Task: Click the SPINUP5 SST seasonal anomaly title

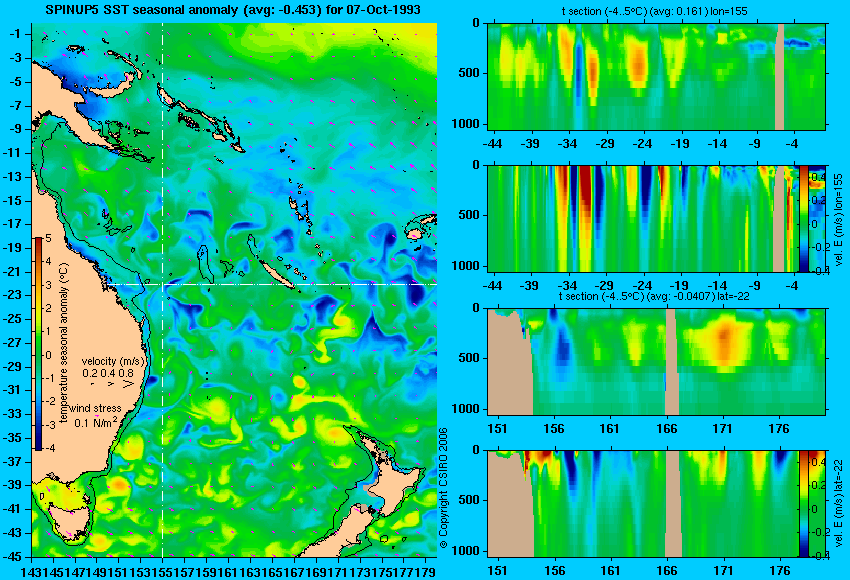Action: 233,10
